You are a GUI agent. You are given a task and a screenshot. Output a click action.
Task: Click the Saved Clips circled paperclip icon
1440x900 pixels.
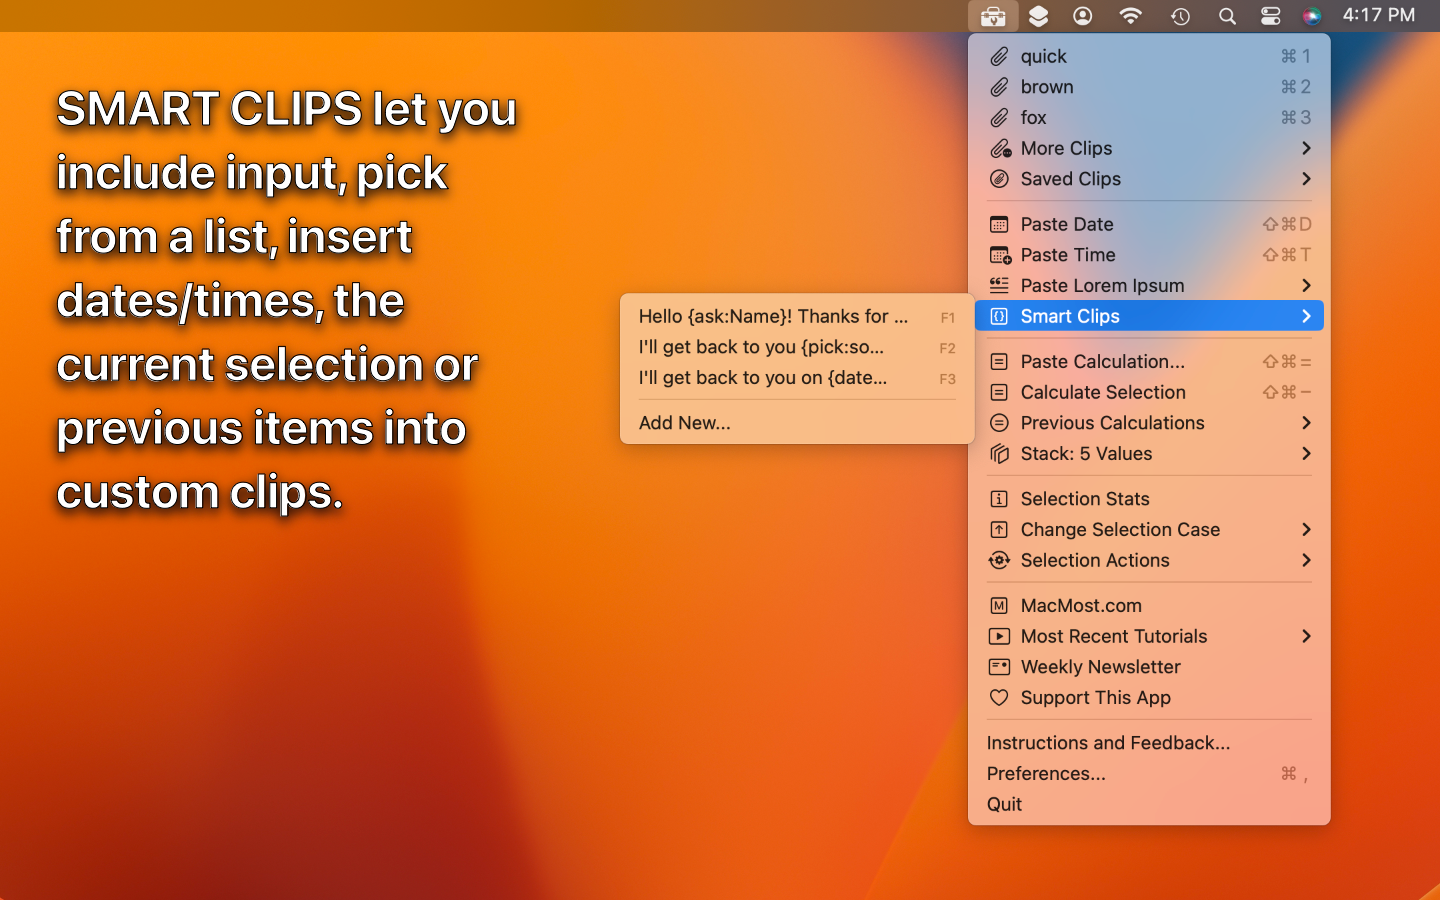999,179
